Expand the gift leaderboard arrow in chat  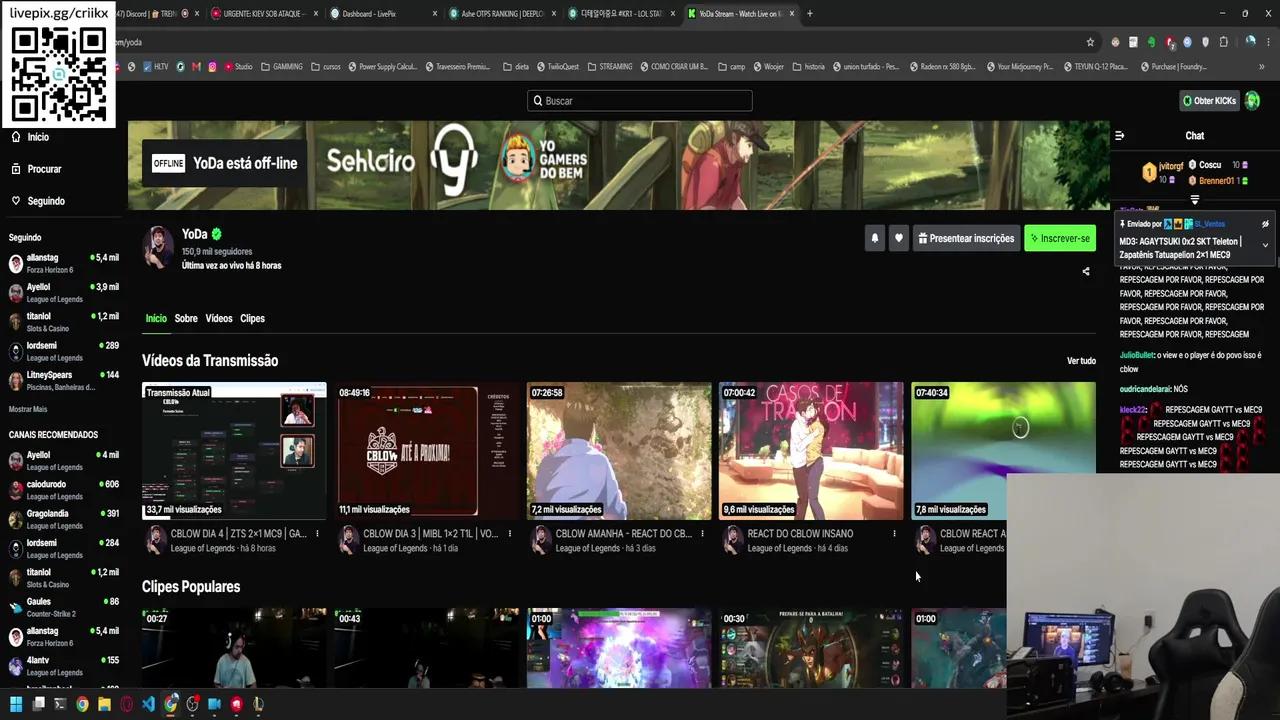click(1194, 200)
